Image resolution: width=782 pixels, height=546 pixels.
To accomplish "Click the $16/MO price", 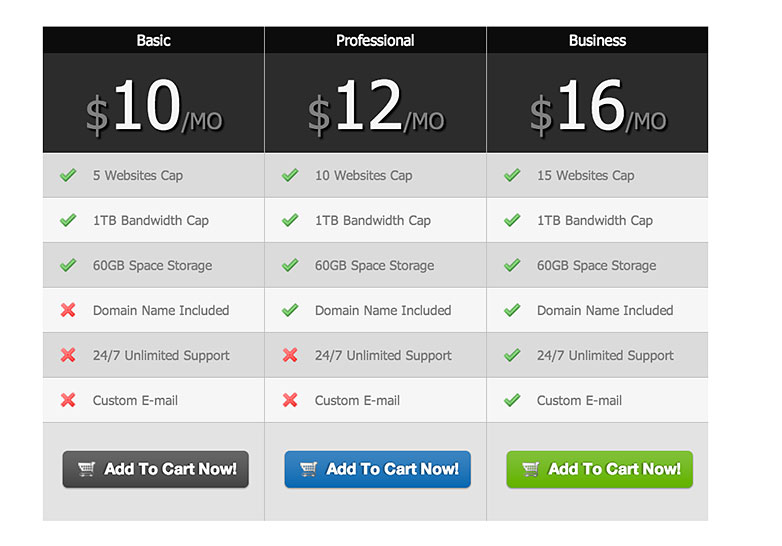I will (x=598, y=106).
